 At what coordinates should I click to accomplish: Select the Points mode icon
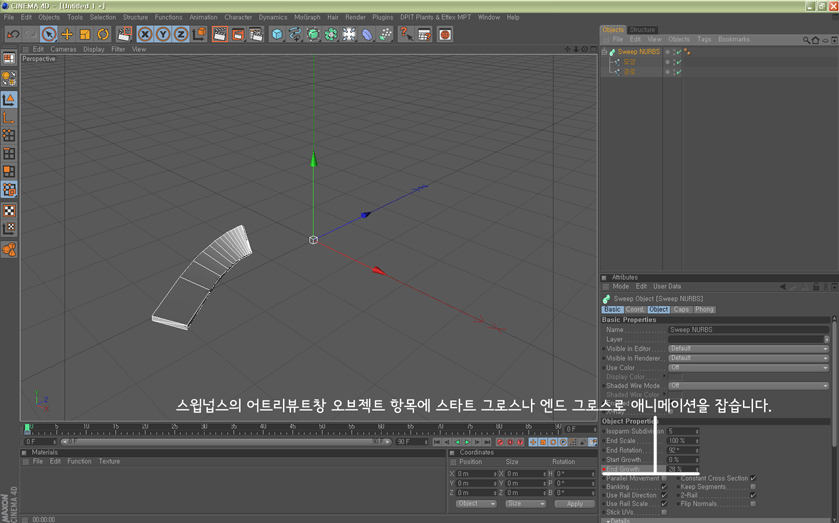point(9,135)
